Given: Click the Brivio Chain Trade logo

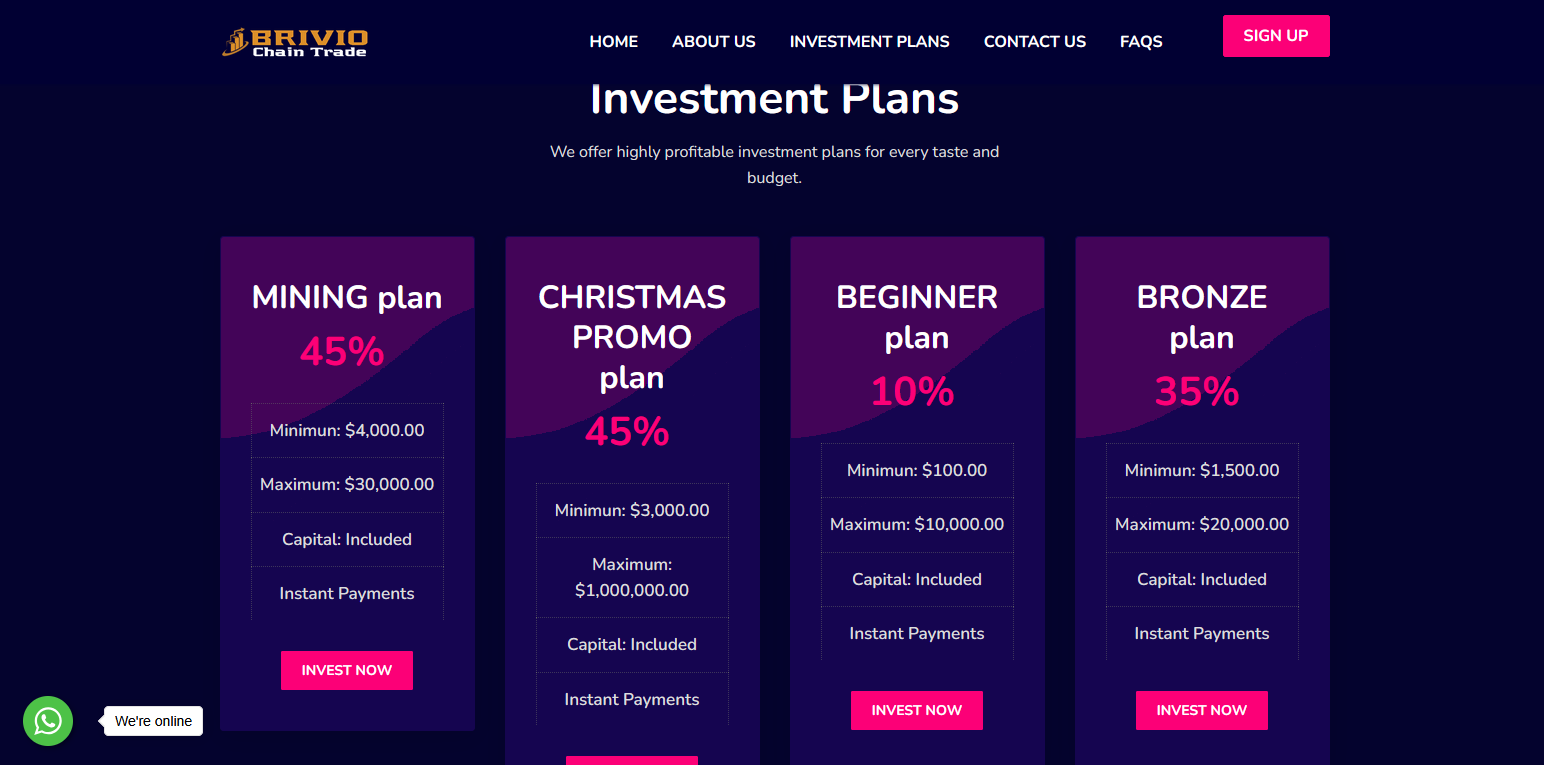Looking at the screenshot, I should (295, 42).
